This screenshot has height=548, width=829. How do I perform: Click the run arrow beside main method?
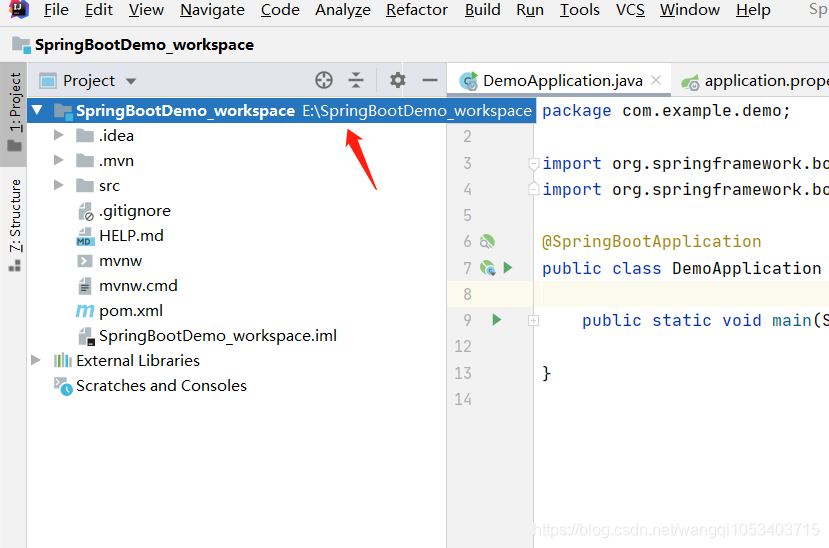(496, 320)
